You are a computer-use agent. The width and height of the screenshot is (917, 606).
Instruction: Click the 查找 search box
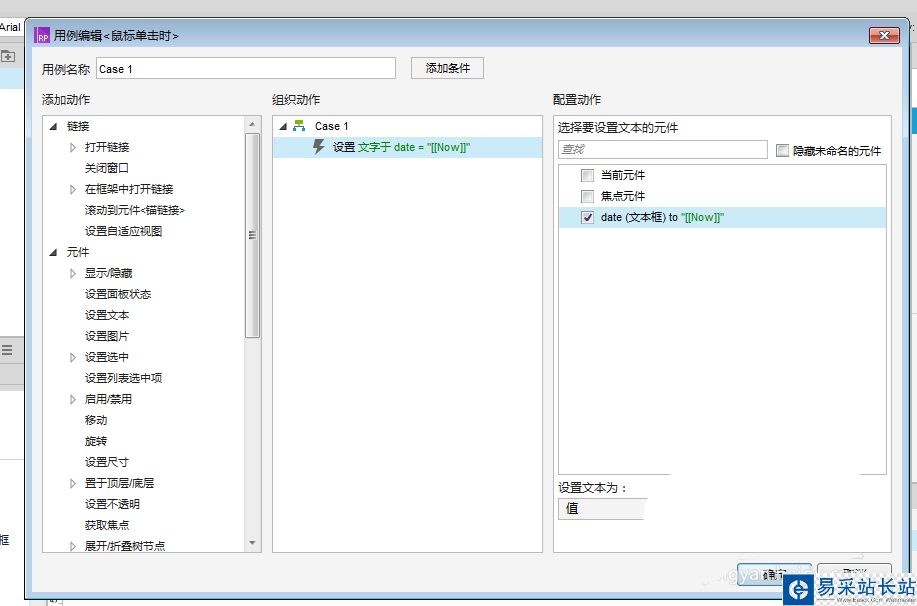point(662,149)
